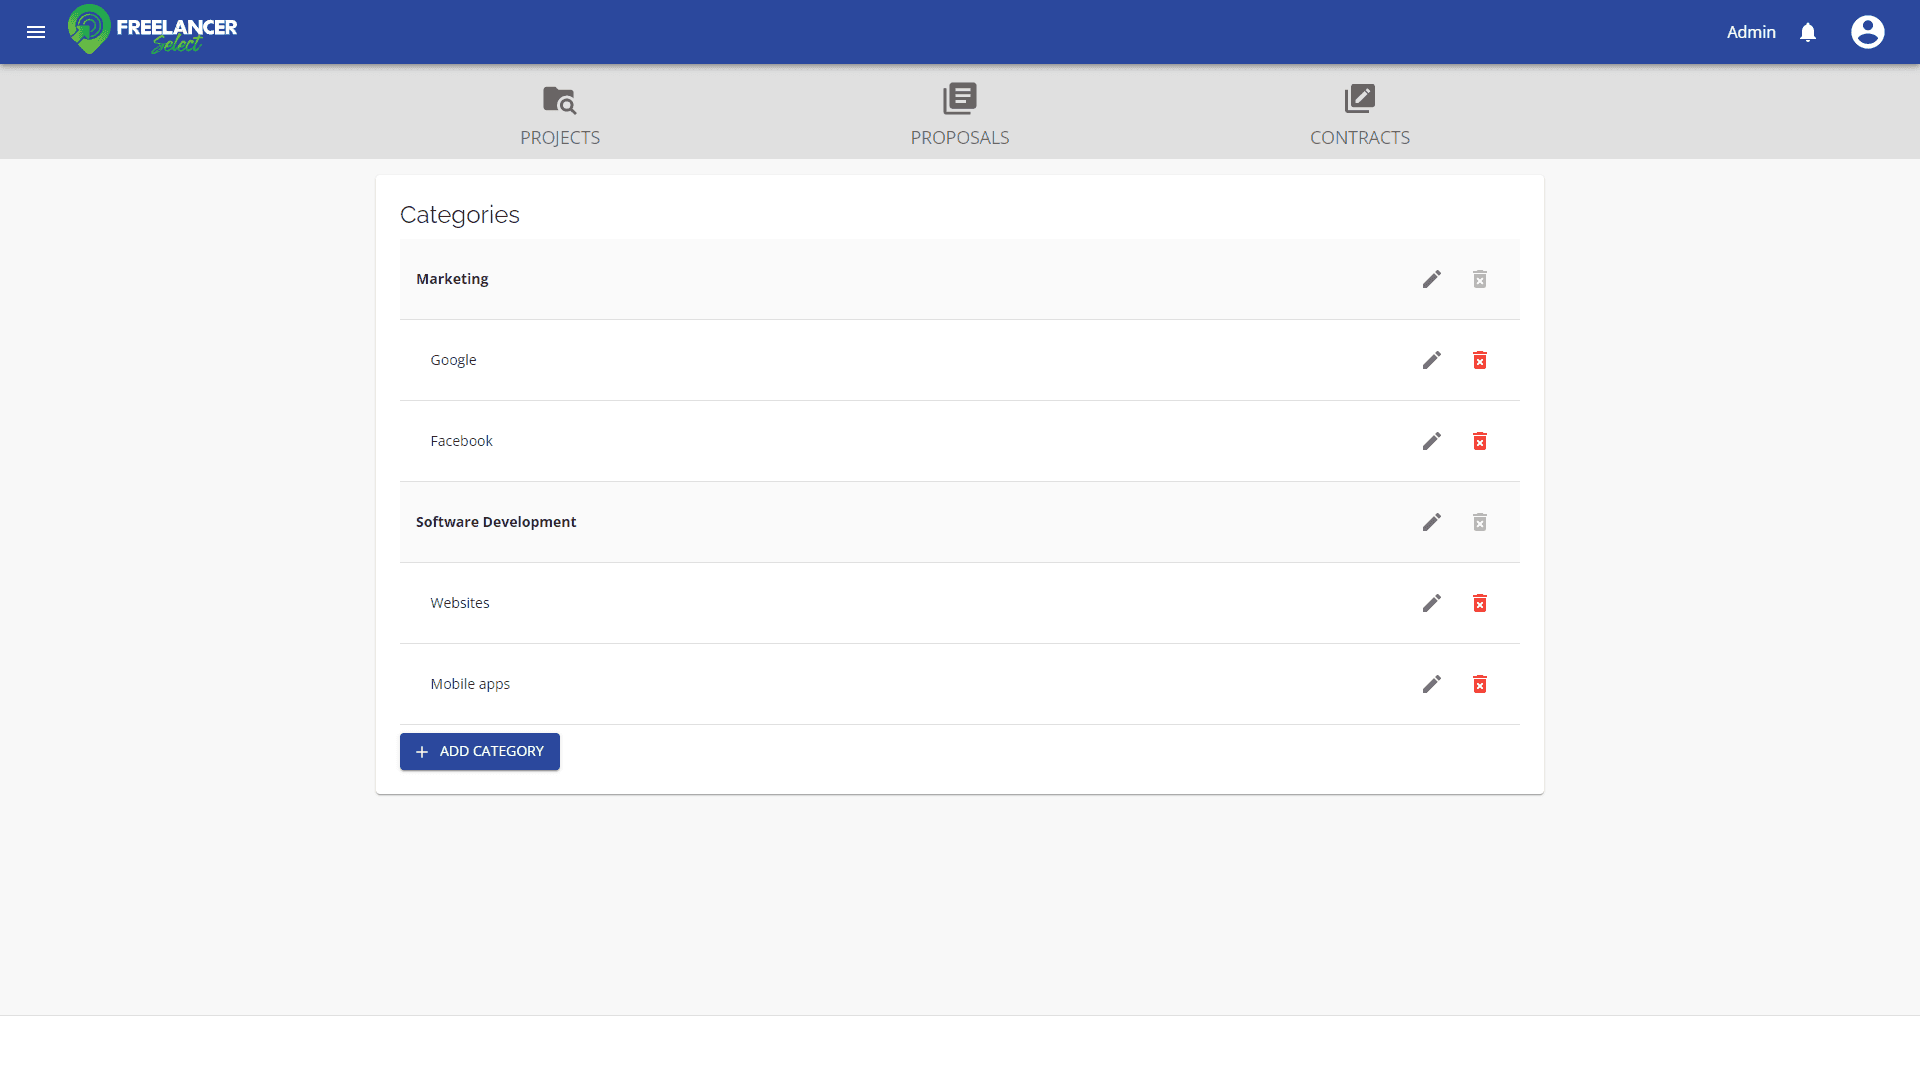The height and width of the screenshot is (1080, 1920).
Task: Open the hamburger navigation menu
Action: point(36,32)
